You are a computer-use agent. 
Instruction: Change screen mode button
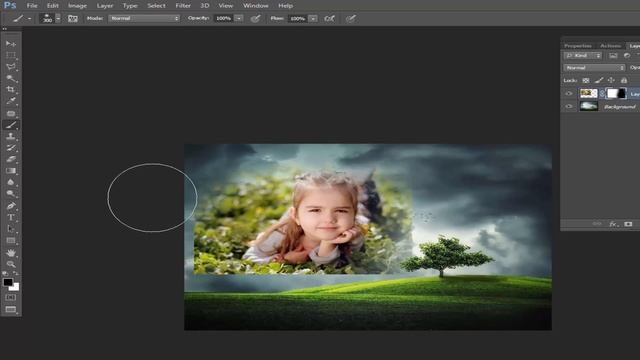tap(11, 309)
